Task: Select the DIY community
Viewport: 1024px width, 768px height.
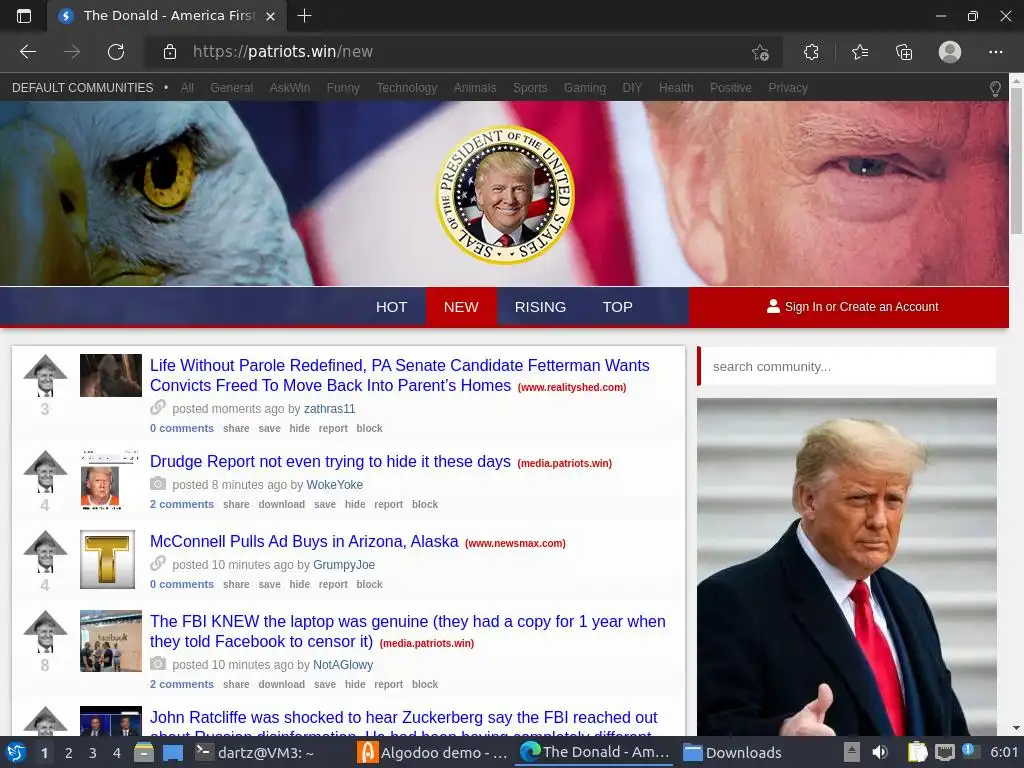Action: click(632, 88)
